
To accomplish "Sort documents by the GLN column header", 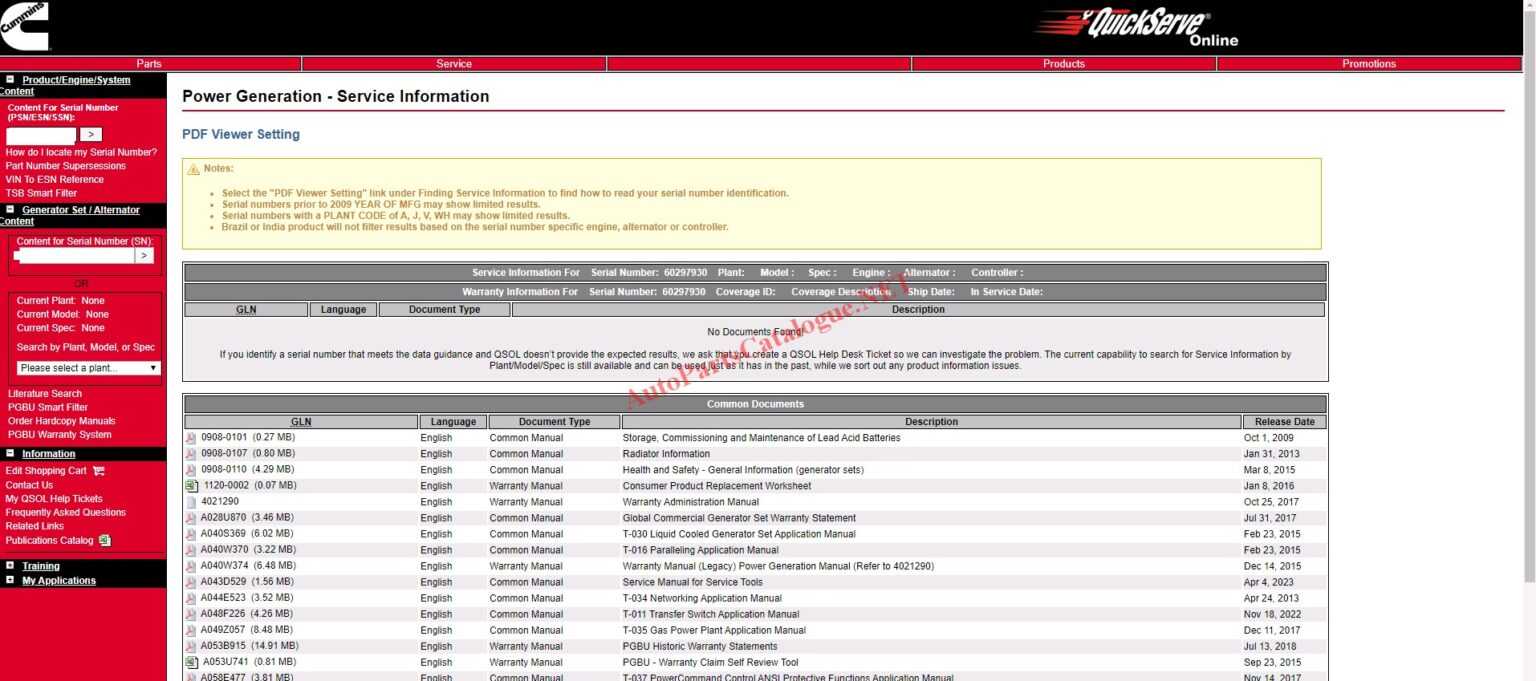I will point(301,421).
